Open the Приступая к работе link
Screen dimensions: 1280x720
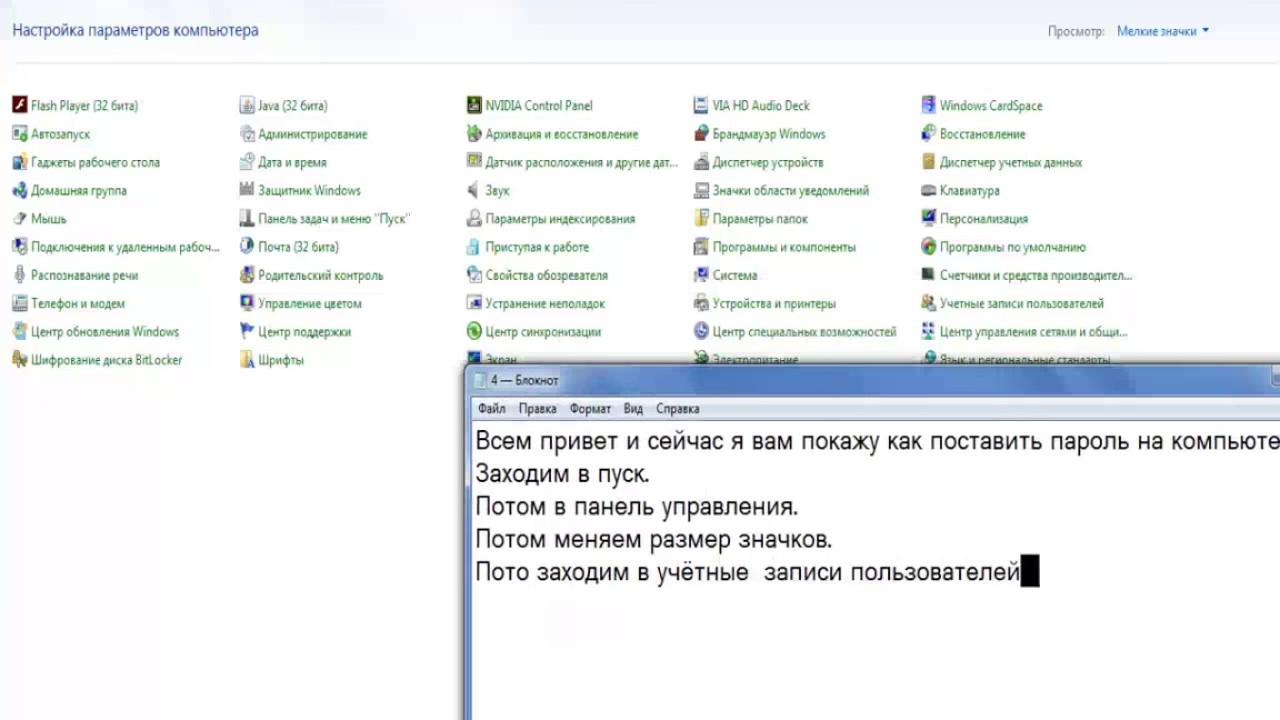point(537,247)
